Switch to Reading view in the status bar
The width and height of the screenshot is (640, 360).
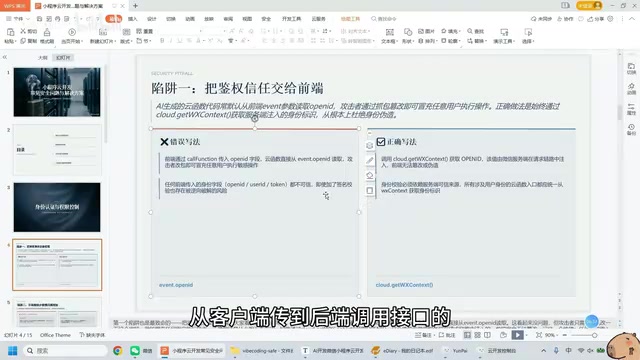pyautogui.click(x=487, y=335)
